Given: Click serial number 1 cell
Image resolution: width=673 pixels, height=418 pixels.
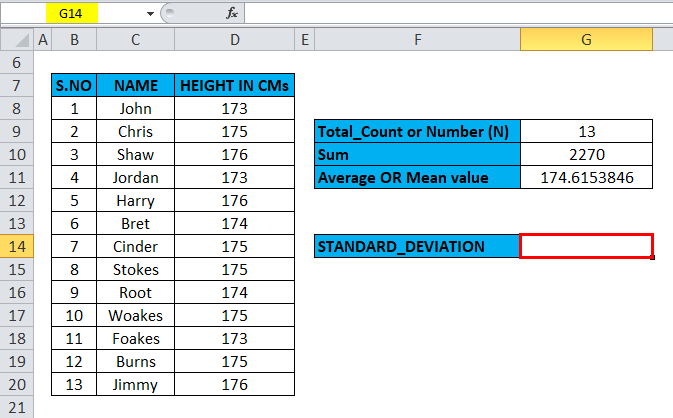Looking at the screenshot, I should tap(74, 109).
